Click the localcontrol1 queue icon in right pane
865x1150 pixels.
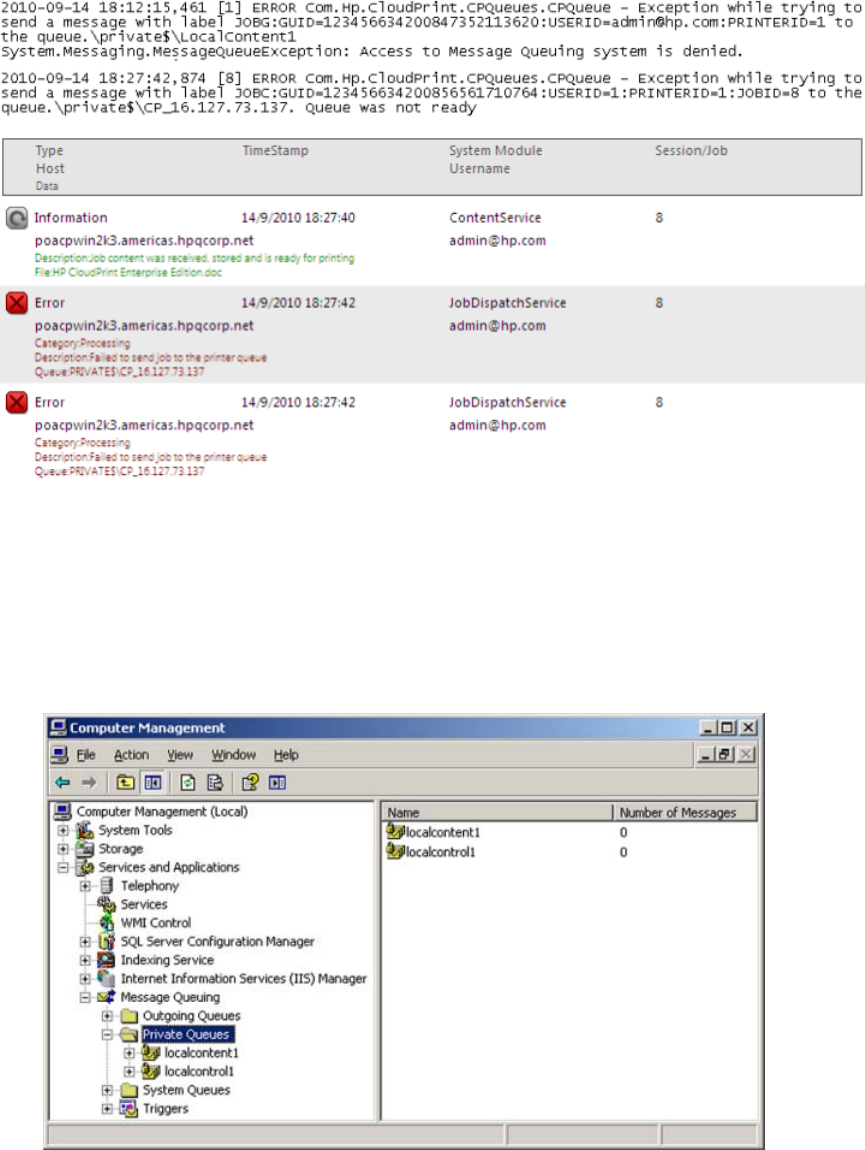[x=395, y=851]
